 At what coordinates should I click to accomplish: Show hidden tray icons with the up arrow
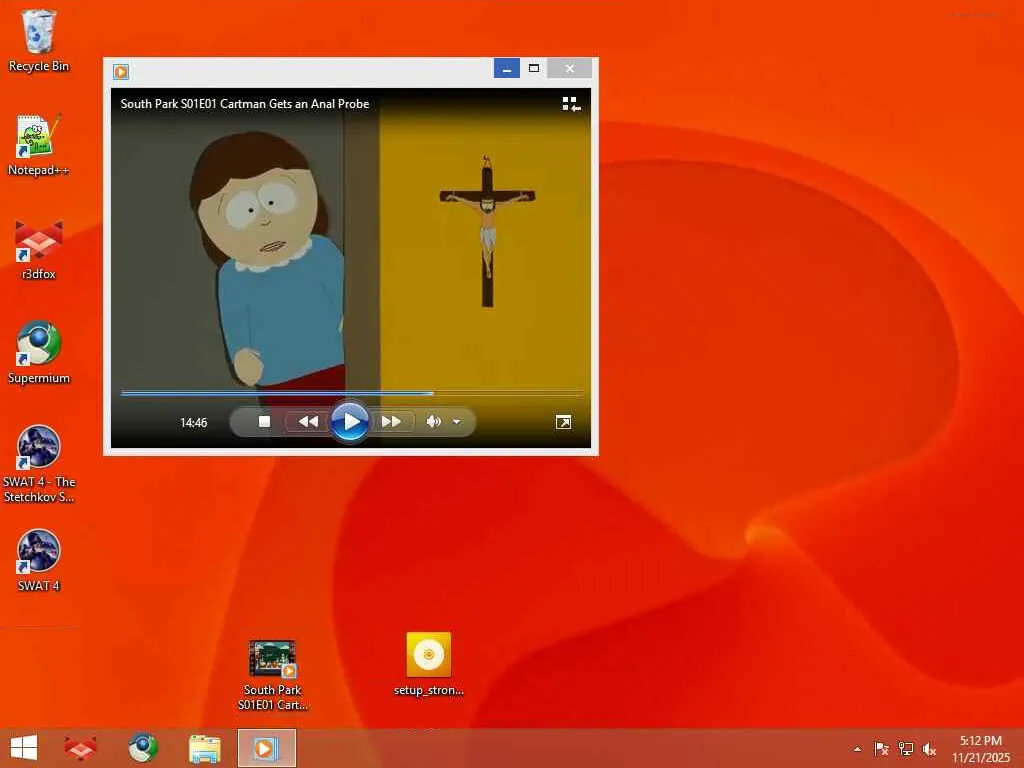[857, 749]
